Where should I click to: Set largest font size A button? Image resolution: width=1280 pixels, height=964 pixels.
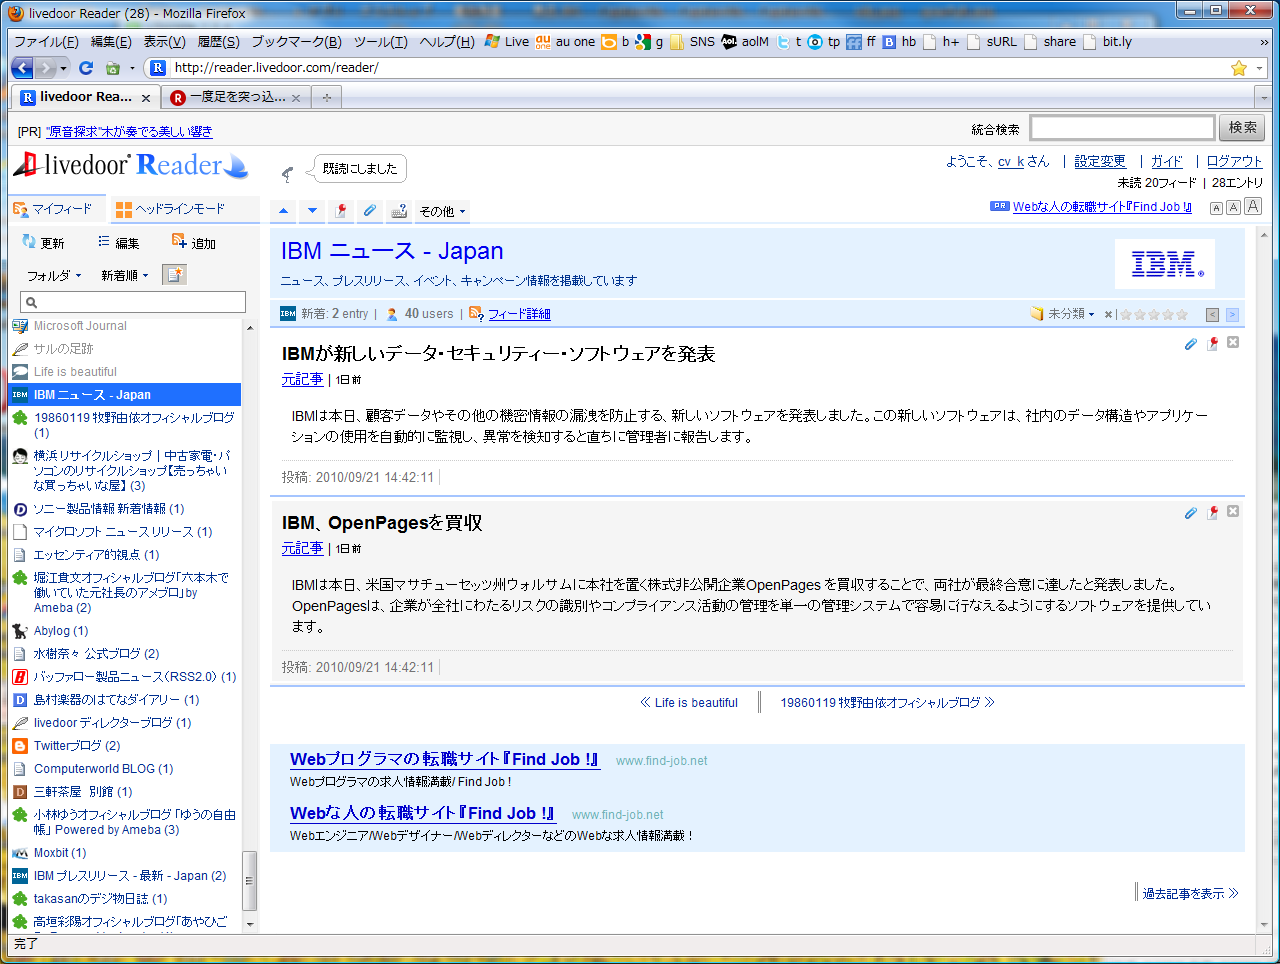pos(1253,206)
